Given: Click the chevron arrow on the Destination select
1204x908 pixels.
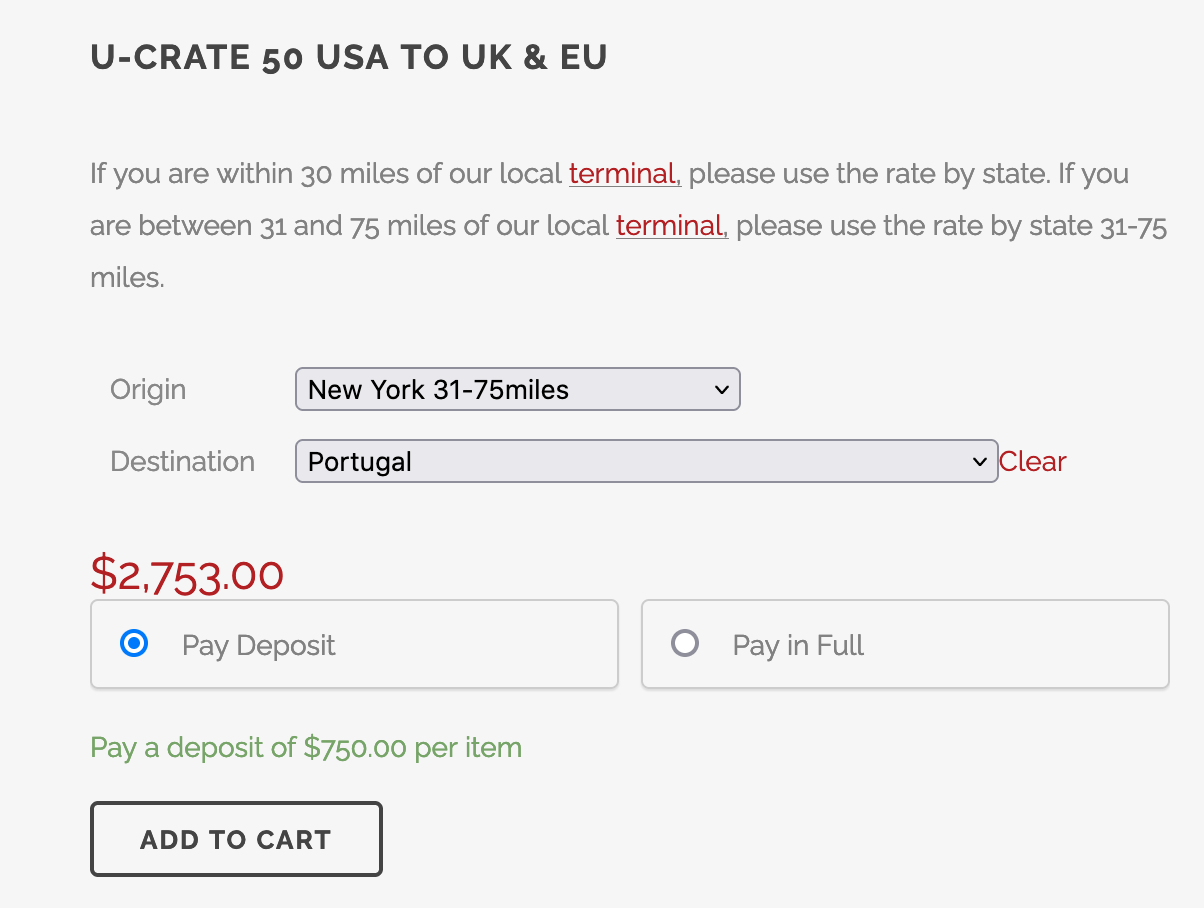Looking at the screenshot, I should pyautogui.click(x=980, y=462).
